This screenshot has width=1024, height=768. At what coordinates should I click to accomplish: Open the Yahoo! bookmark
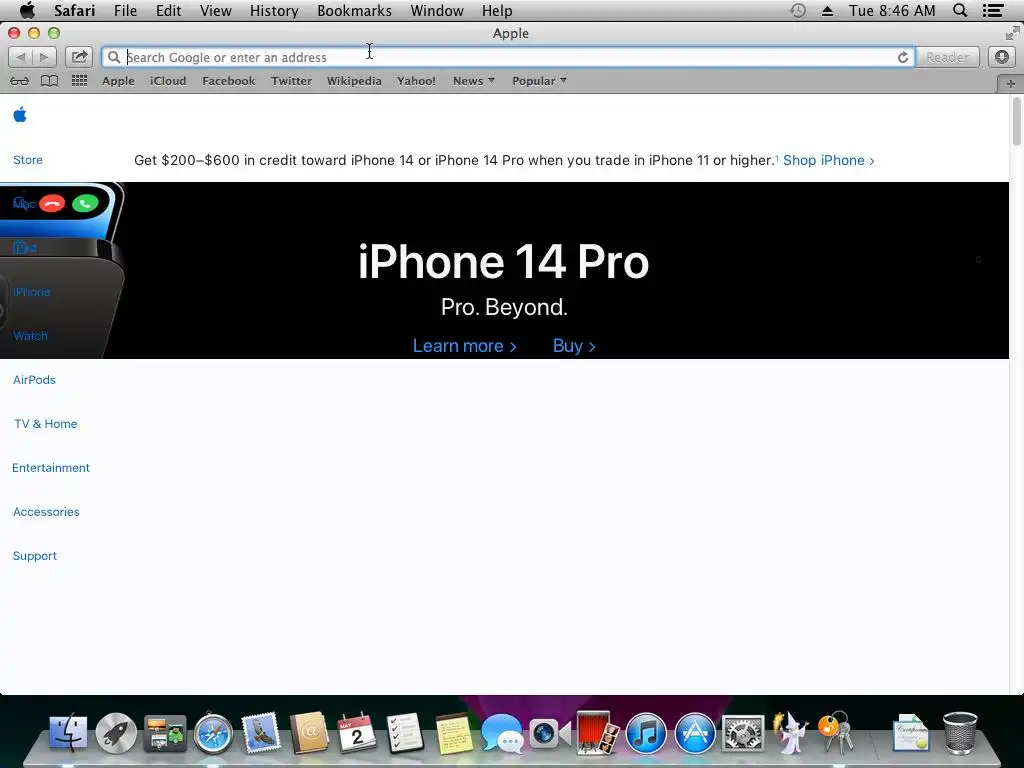pyautogui.click(x=416, y=81)
